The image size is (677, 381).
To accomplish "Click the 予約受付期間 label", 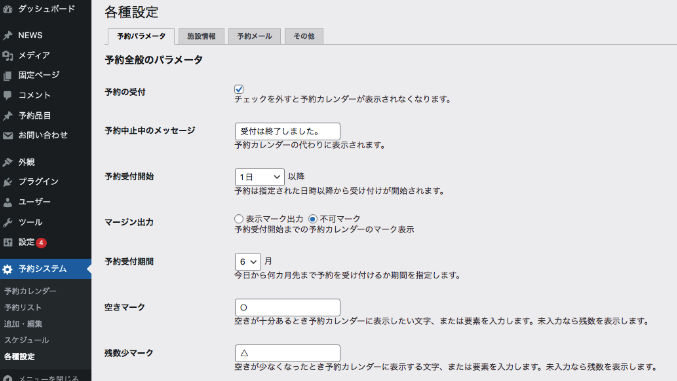I will tap(129, 262).
